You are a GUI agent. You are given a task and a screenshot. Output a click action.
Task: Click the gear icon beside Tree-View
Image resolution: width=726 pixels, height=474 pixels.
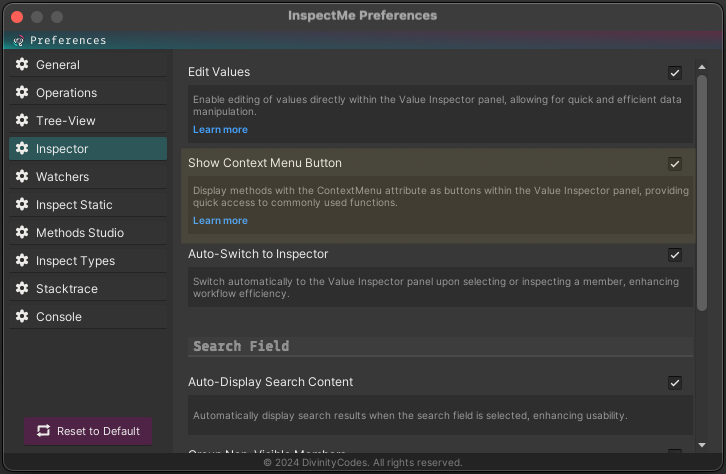(x=22, y=120)
